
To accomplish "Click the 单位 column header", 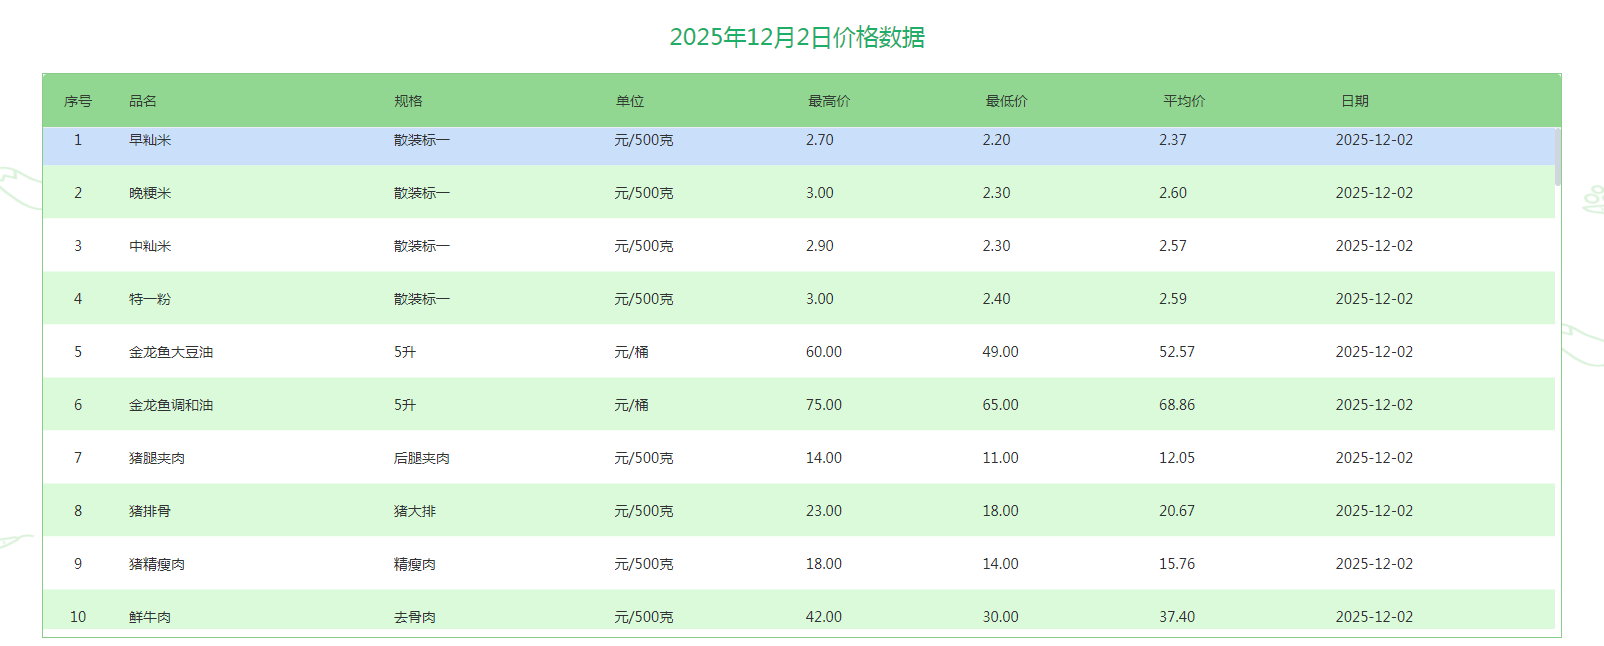I will tap(630, 101).
